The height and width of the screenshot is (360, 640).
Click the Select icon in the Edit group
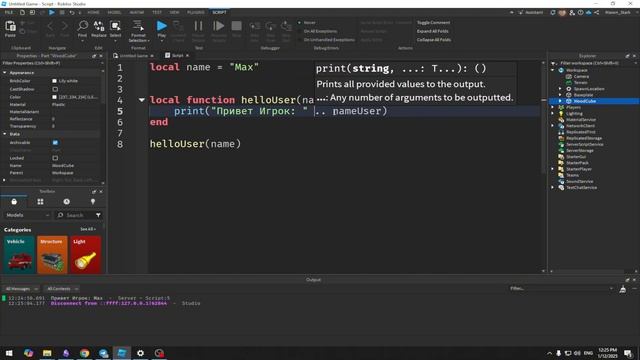pos(116,27)
